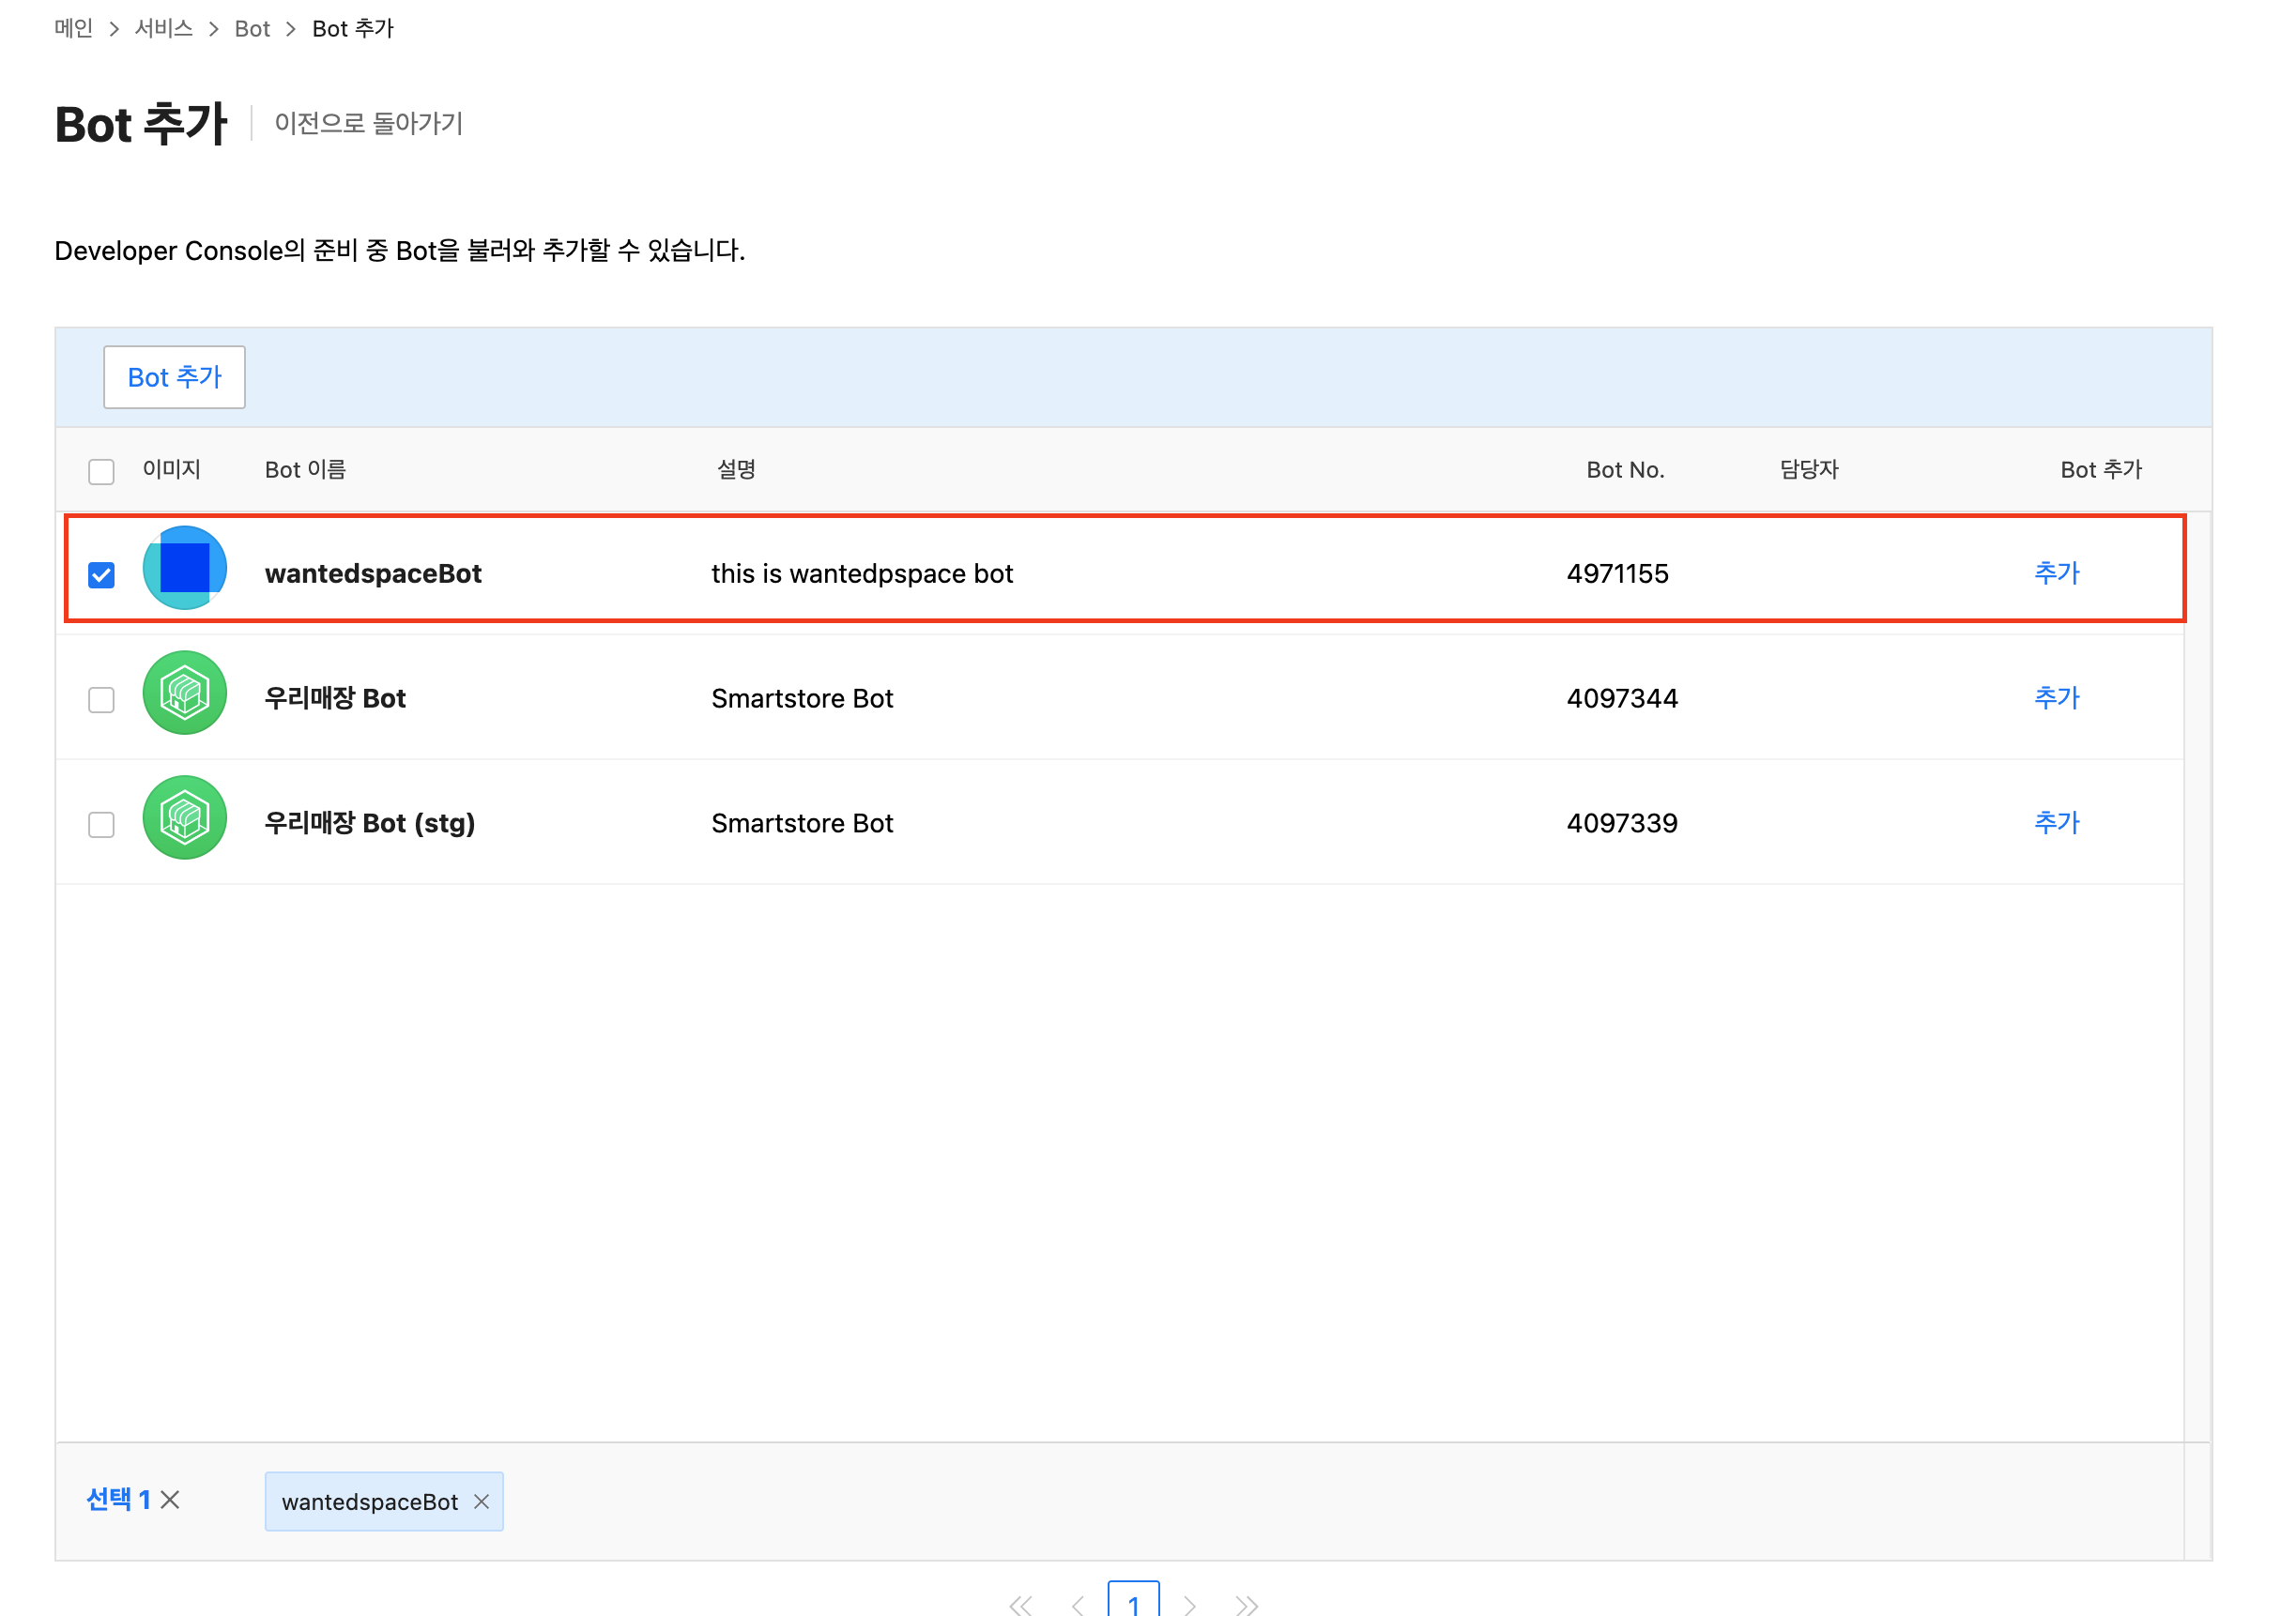Click the 우리매장 Bot (stg) green icon
The height and width of the screenshot is (1616, 2296).
coord(185,818)
